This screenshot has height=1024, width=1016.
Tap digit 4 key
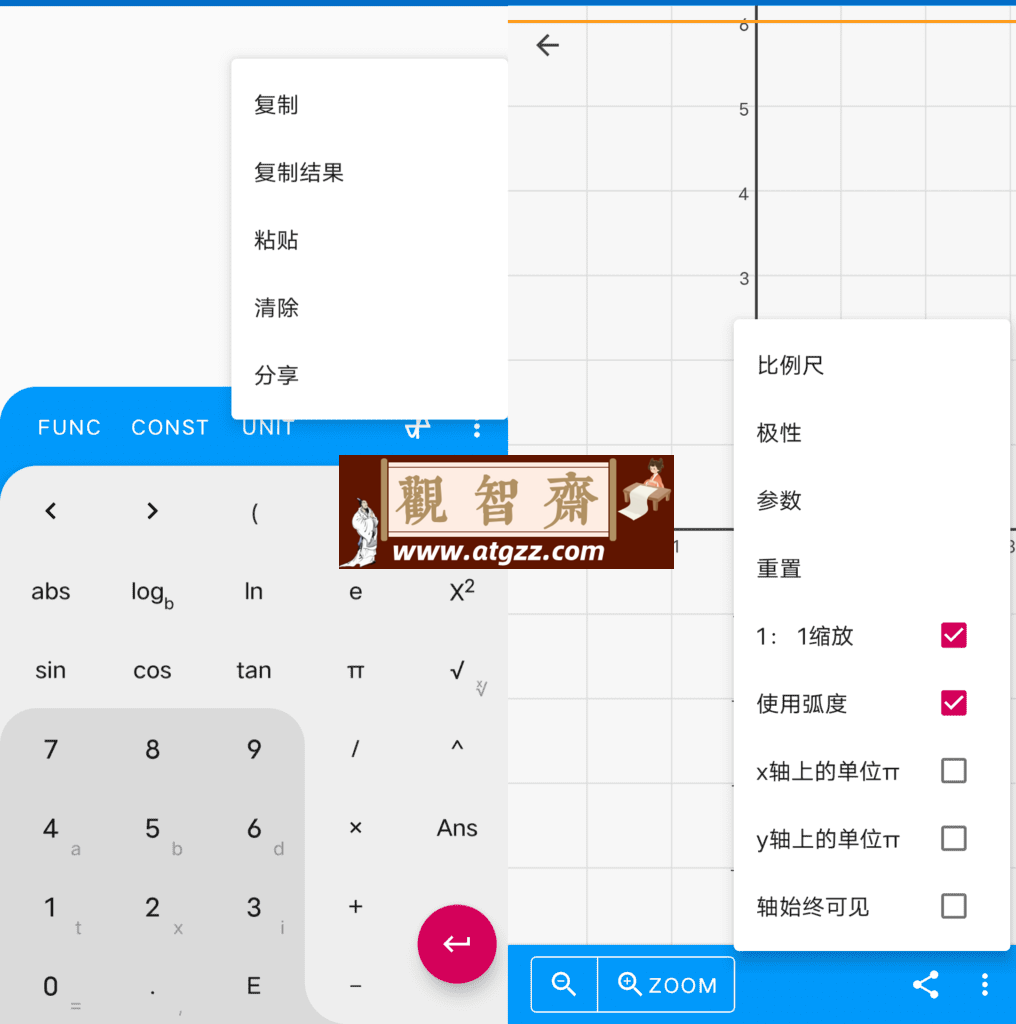(51, 829)
